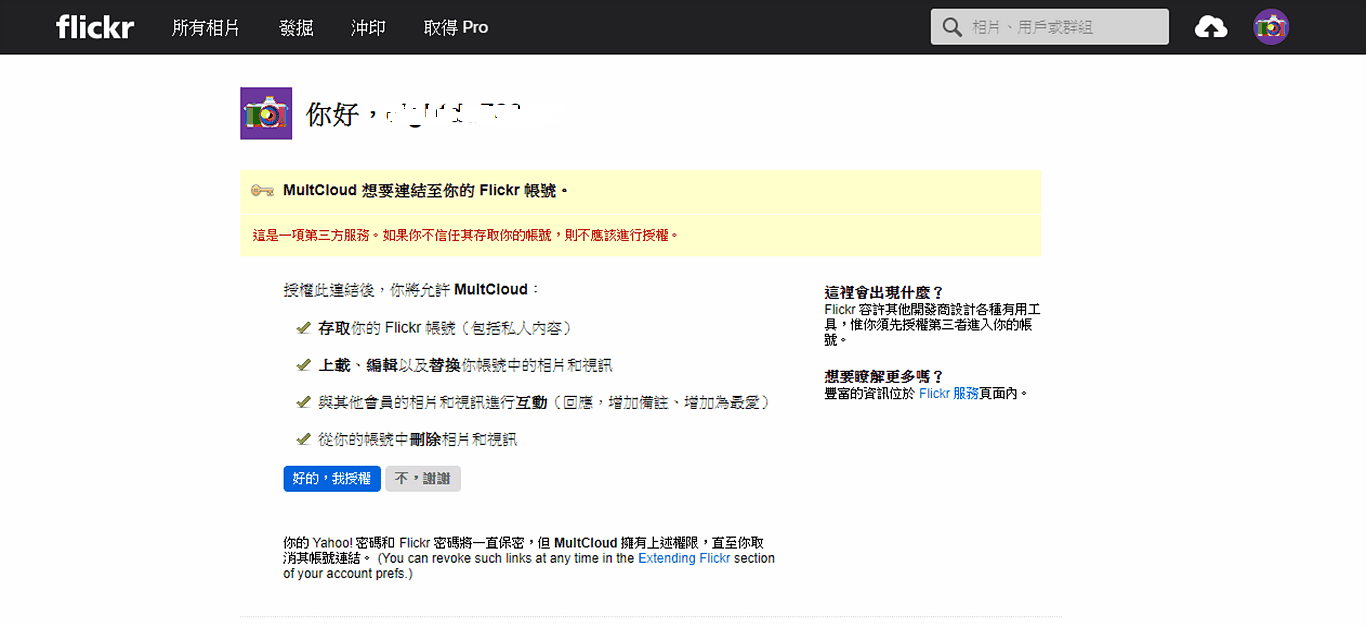The image size is (1366, 626).
Task: Click the 這裡會出現什麼？ heading
Action: [884, 293]
